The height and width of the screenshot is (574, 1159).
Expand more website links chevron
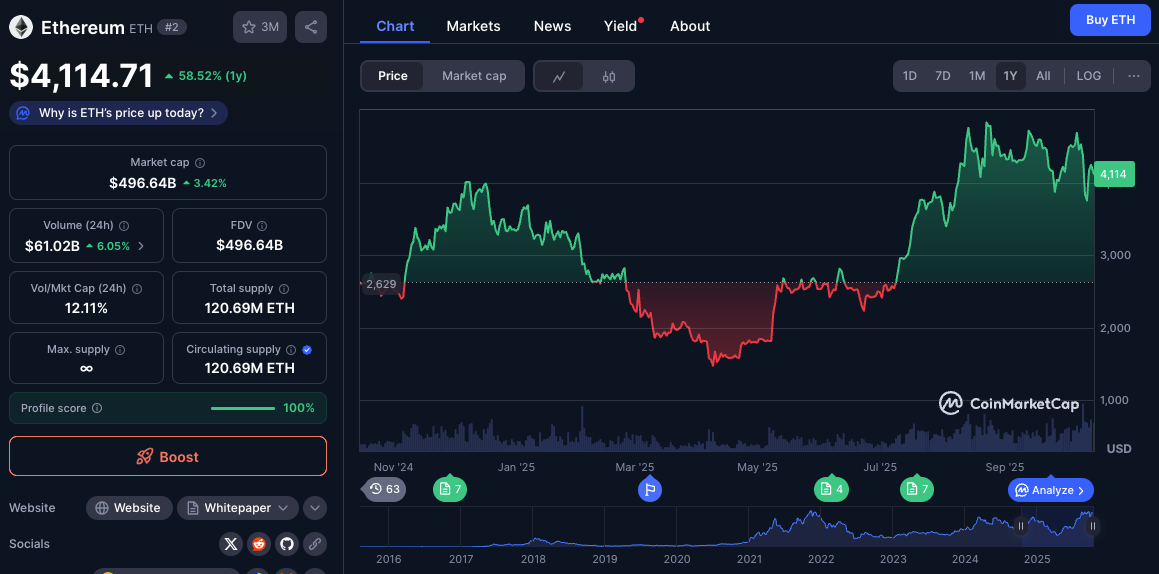[315, 508]
